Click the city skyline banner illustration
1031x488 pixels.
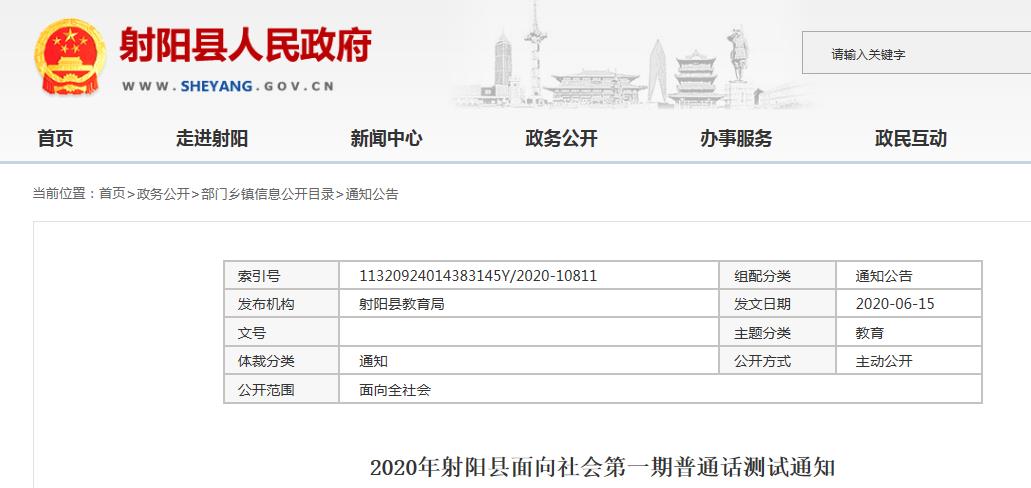click(635, 56)
